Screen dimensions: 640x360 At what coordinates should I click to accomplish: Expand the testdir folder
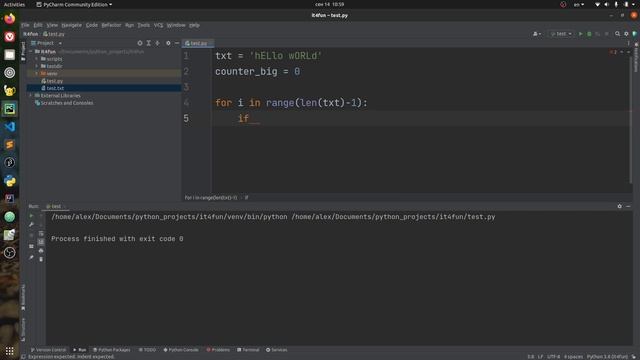point(37,66)
